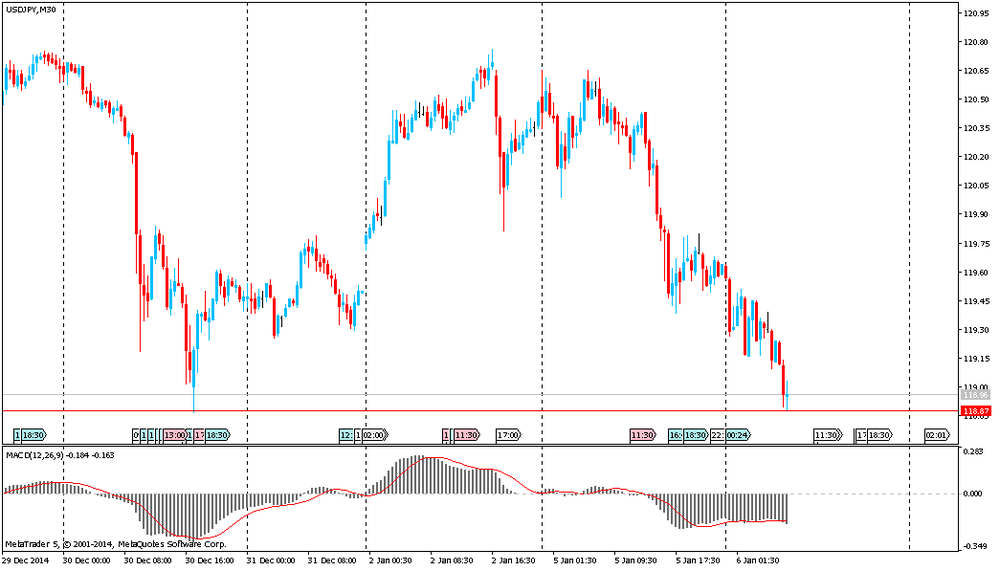Select the MACD(12,26,9) indicator label
This screenshot has height=571, width=1000.
coord(37,455)
